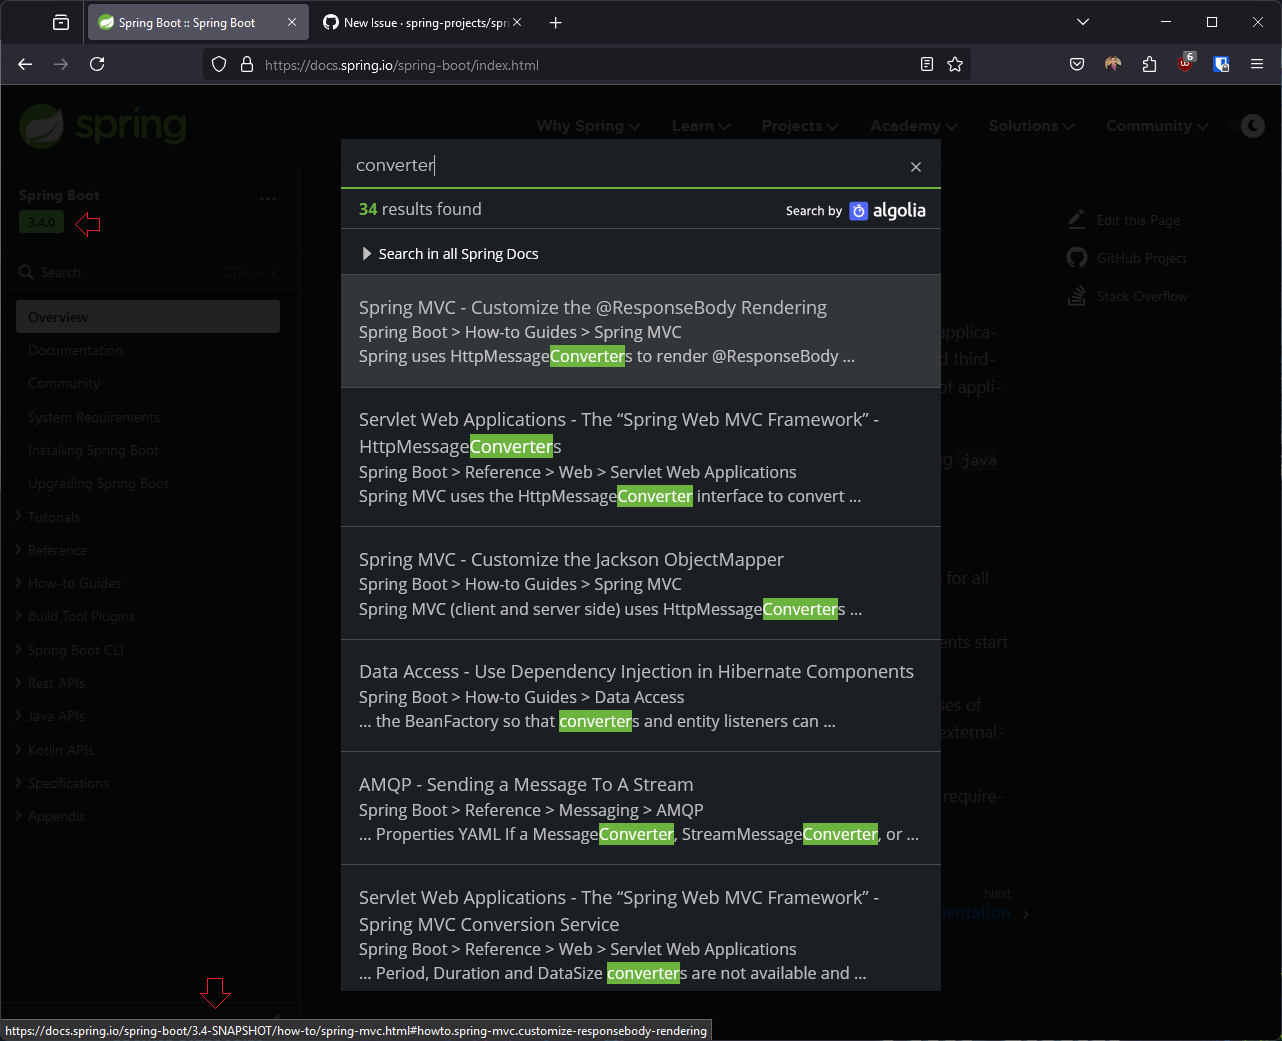
Task: Toggle dark mode theme switch
Action: point(1252,126)
